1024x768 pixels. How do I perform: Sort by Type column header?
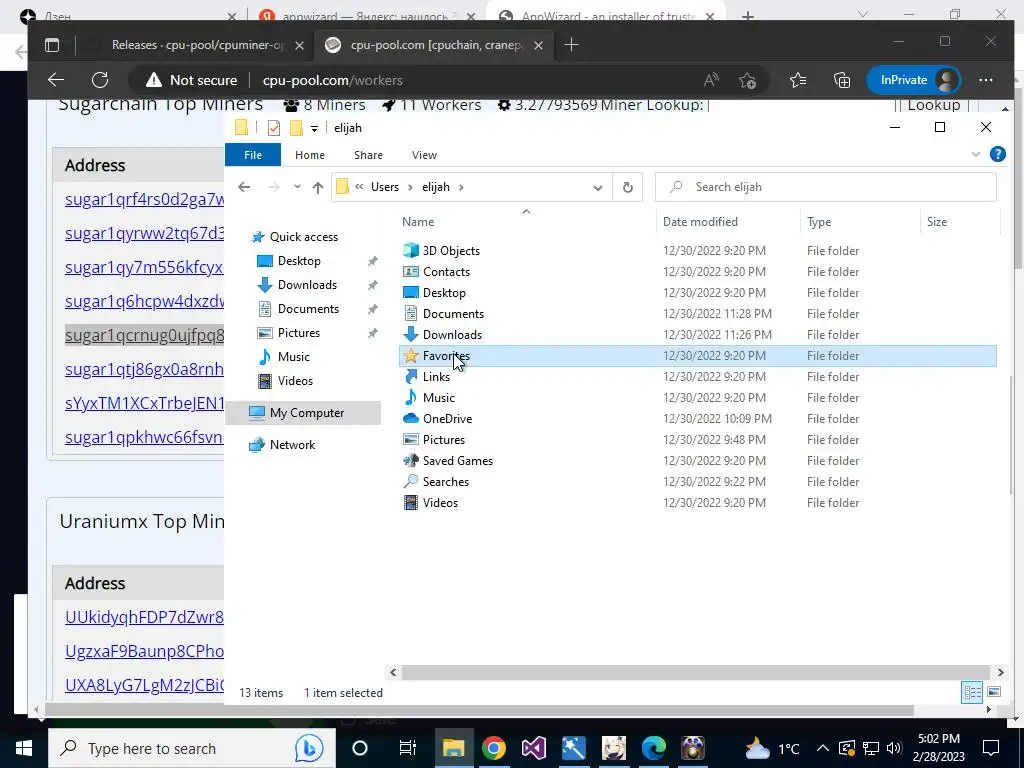[819, 222]
